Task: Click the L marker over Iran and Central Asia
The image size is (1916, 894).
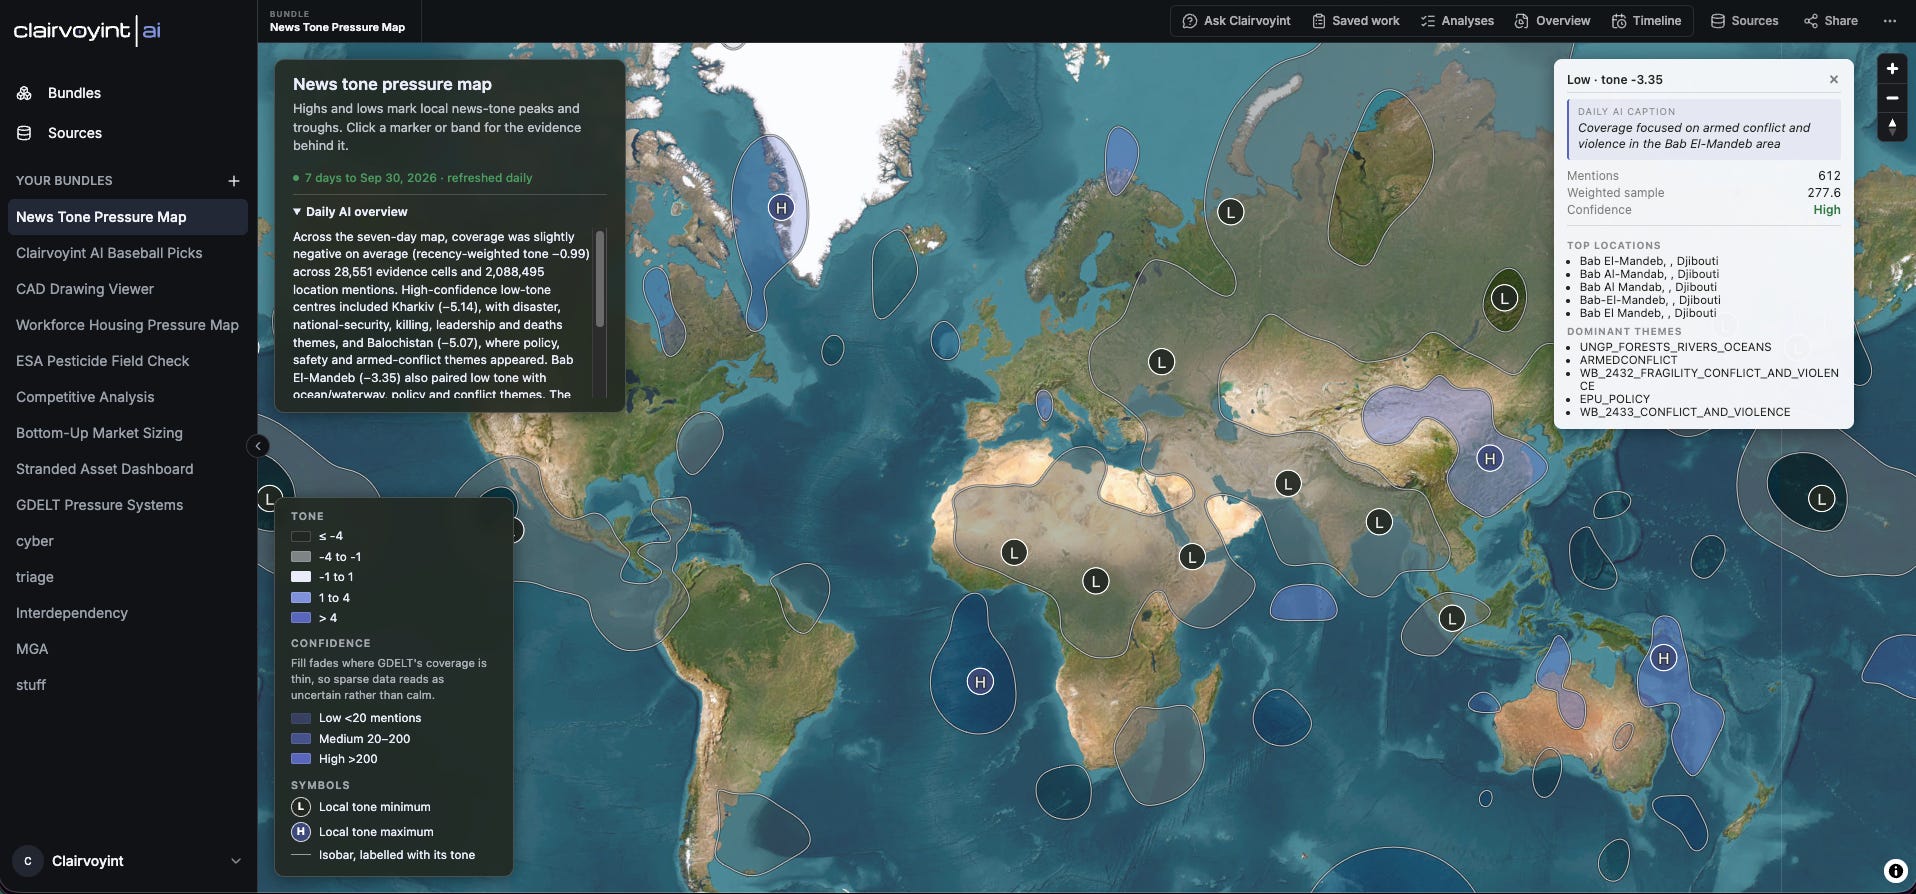Action: point(1288,484)
